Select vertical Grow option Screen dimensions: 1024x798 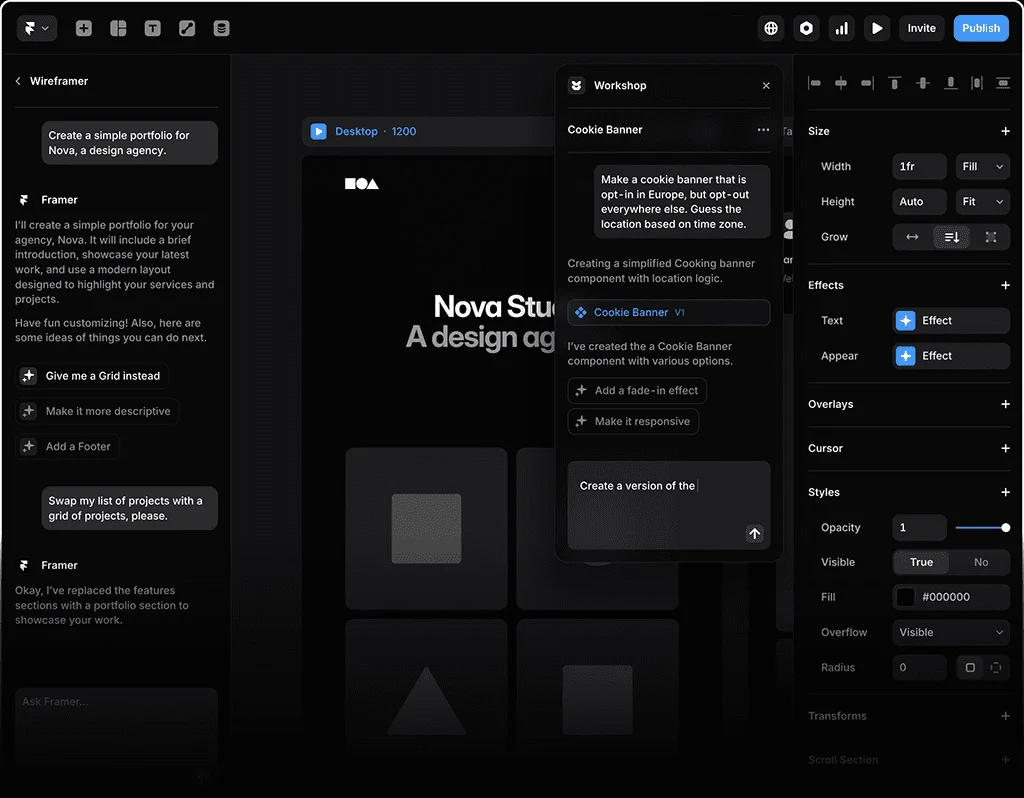[952, 237]
